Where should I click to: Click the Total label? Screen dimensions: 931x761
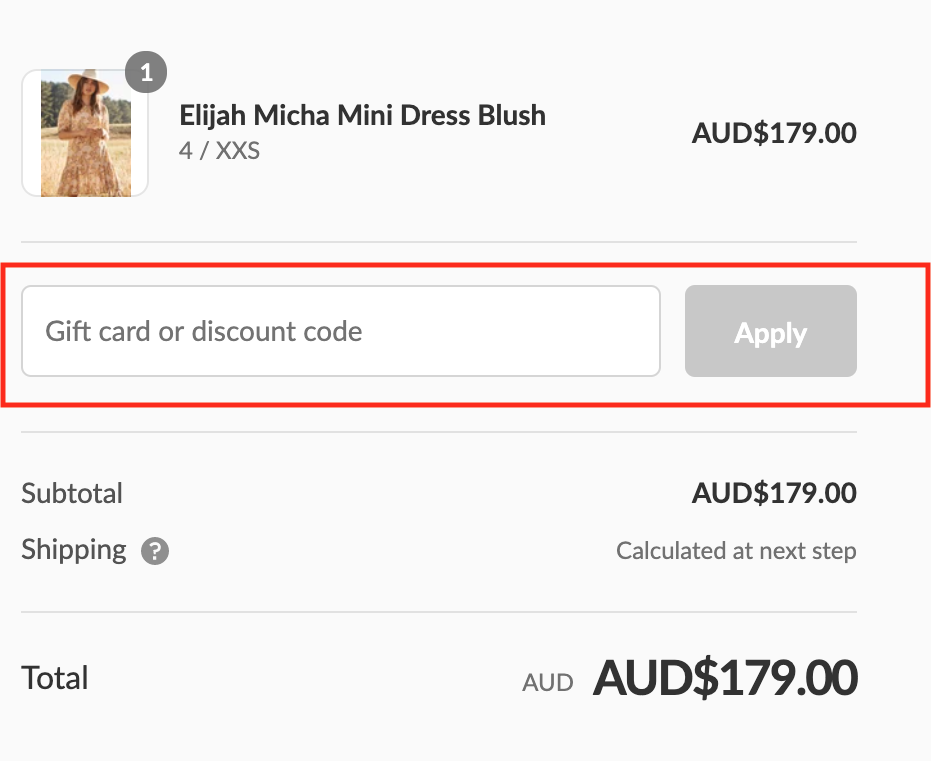55,678
